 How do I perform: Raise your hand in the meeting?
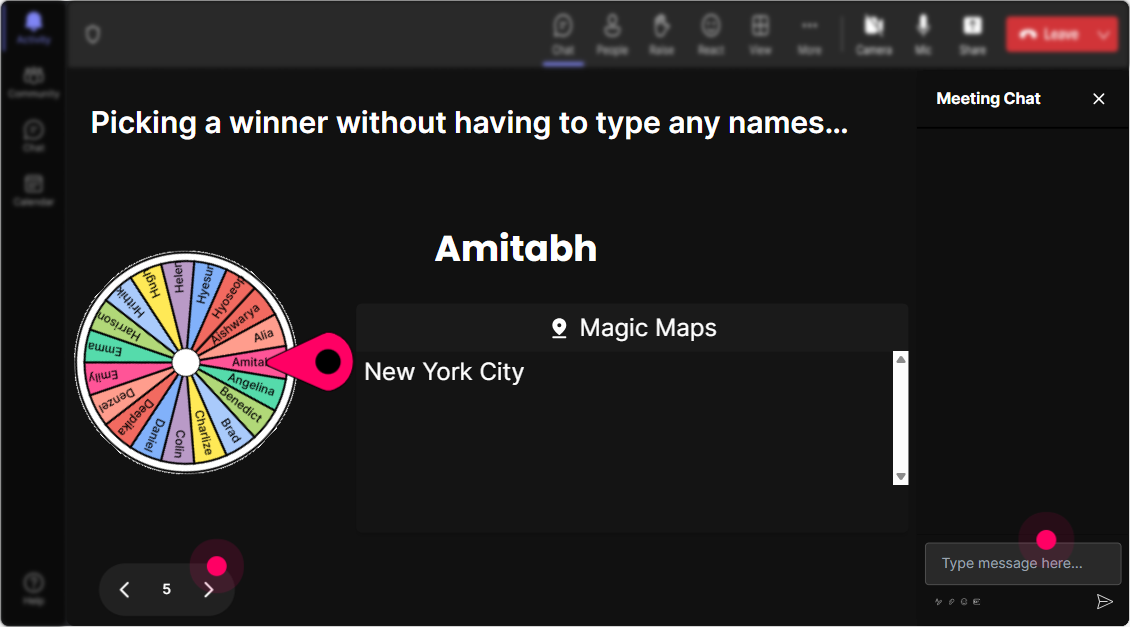tap(662, 34)
